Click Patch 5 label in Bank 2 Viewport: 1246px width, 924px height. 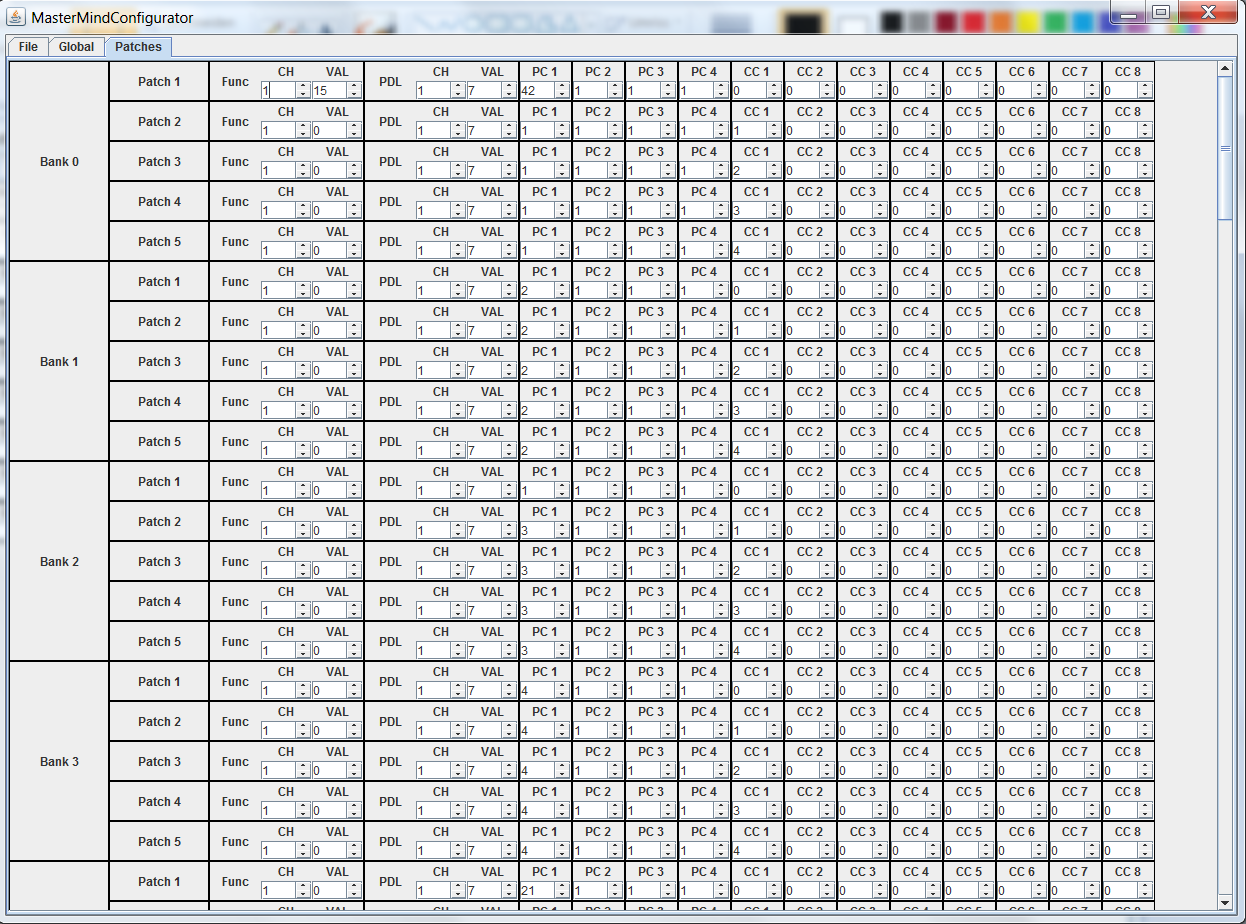click(x=159, y=642)
